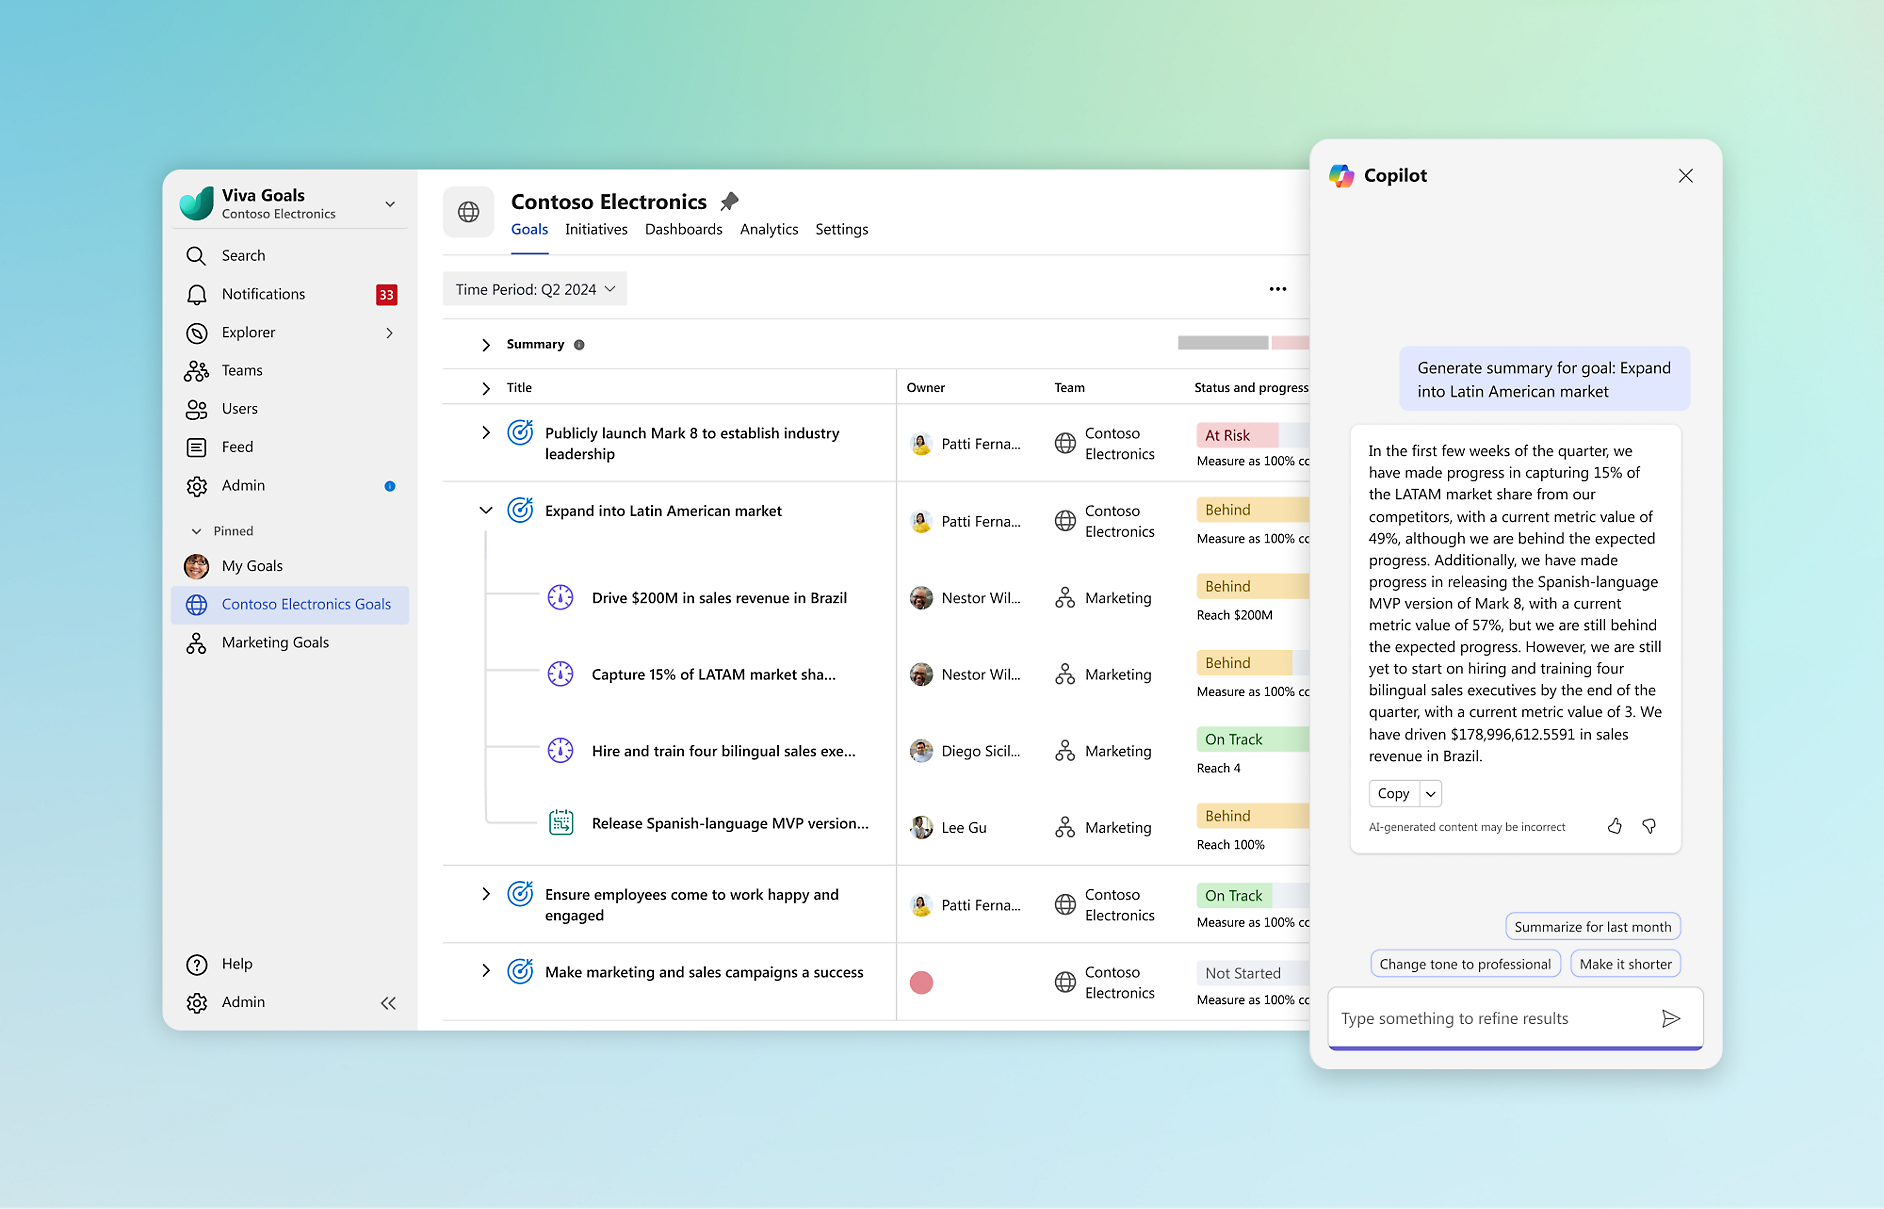Click goal icon for Expand into Latin American market
The height and width of the screenshot is (1209, 1884).
pyautogui.click(x=520, y=511)
